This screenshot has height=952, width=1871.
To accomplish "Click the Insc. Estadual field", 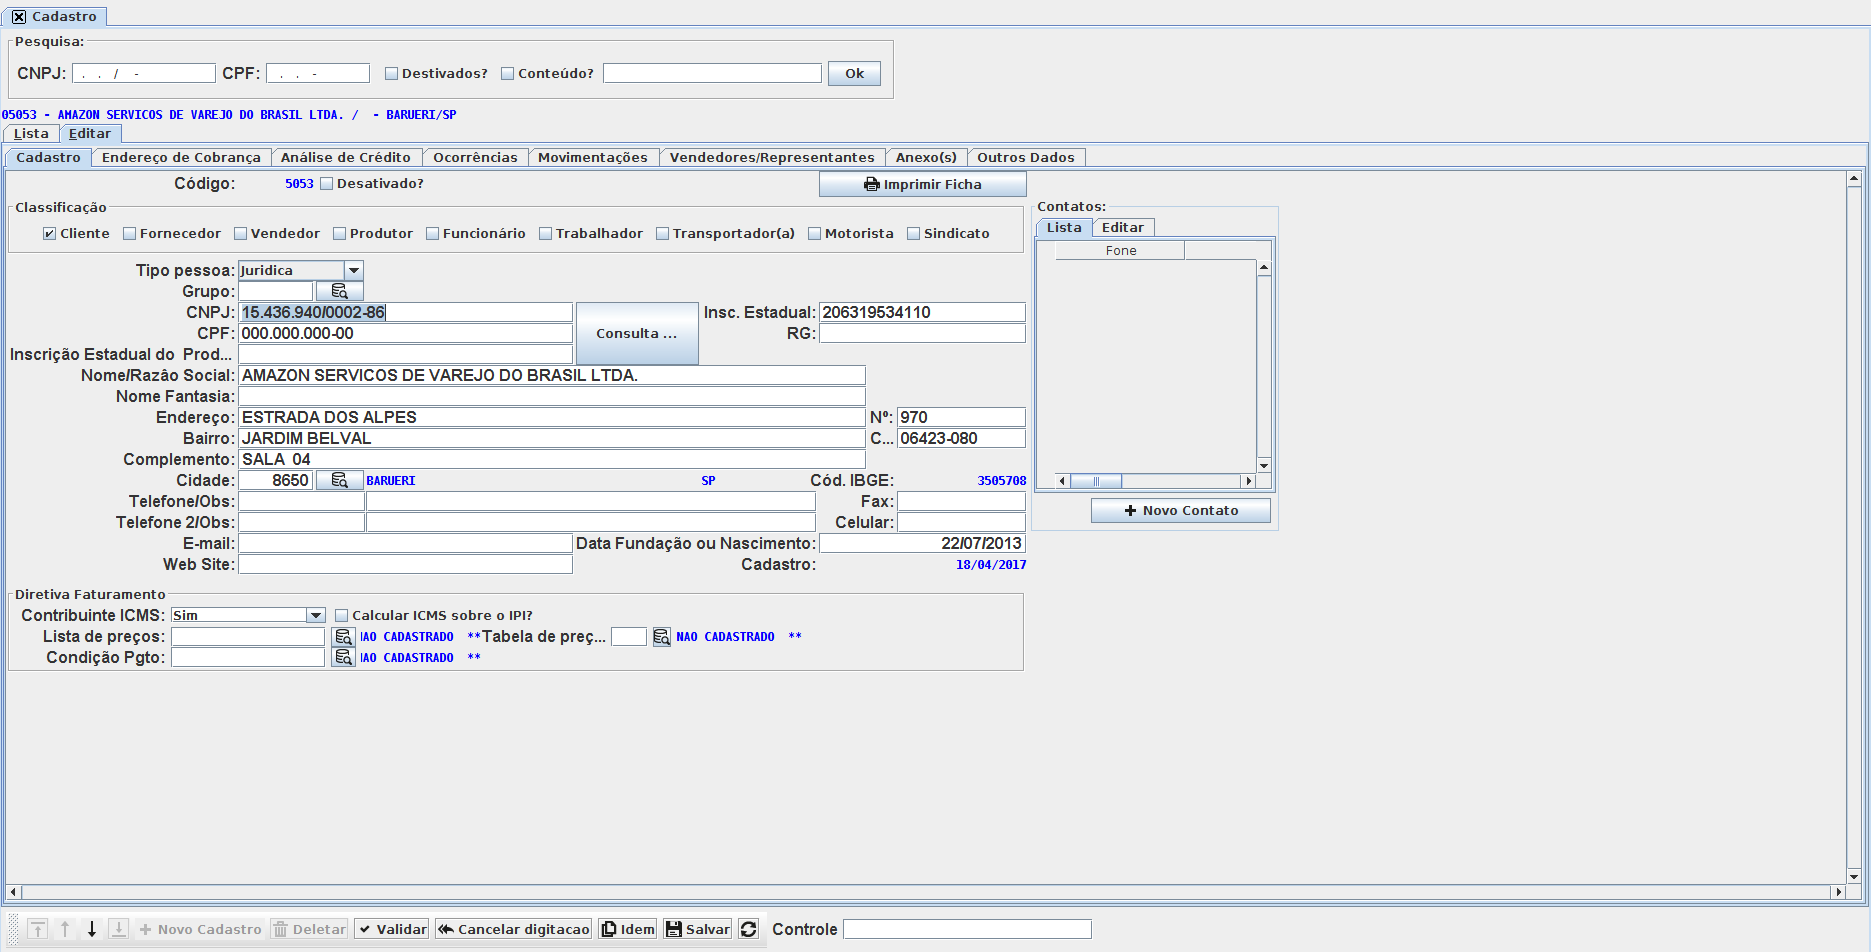I will [x=922, y=312].
